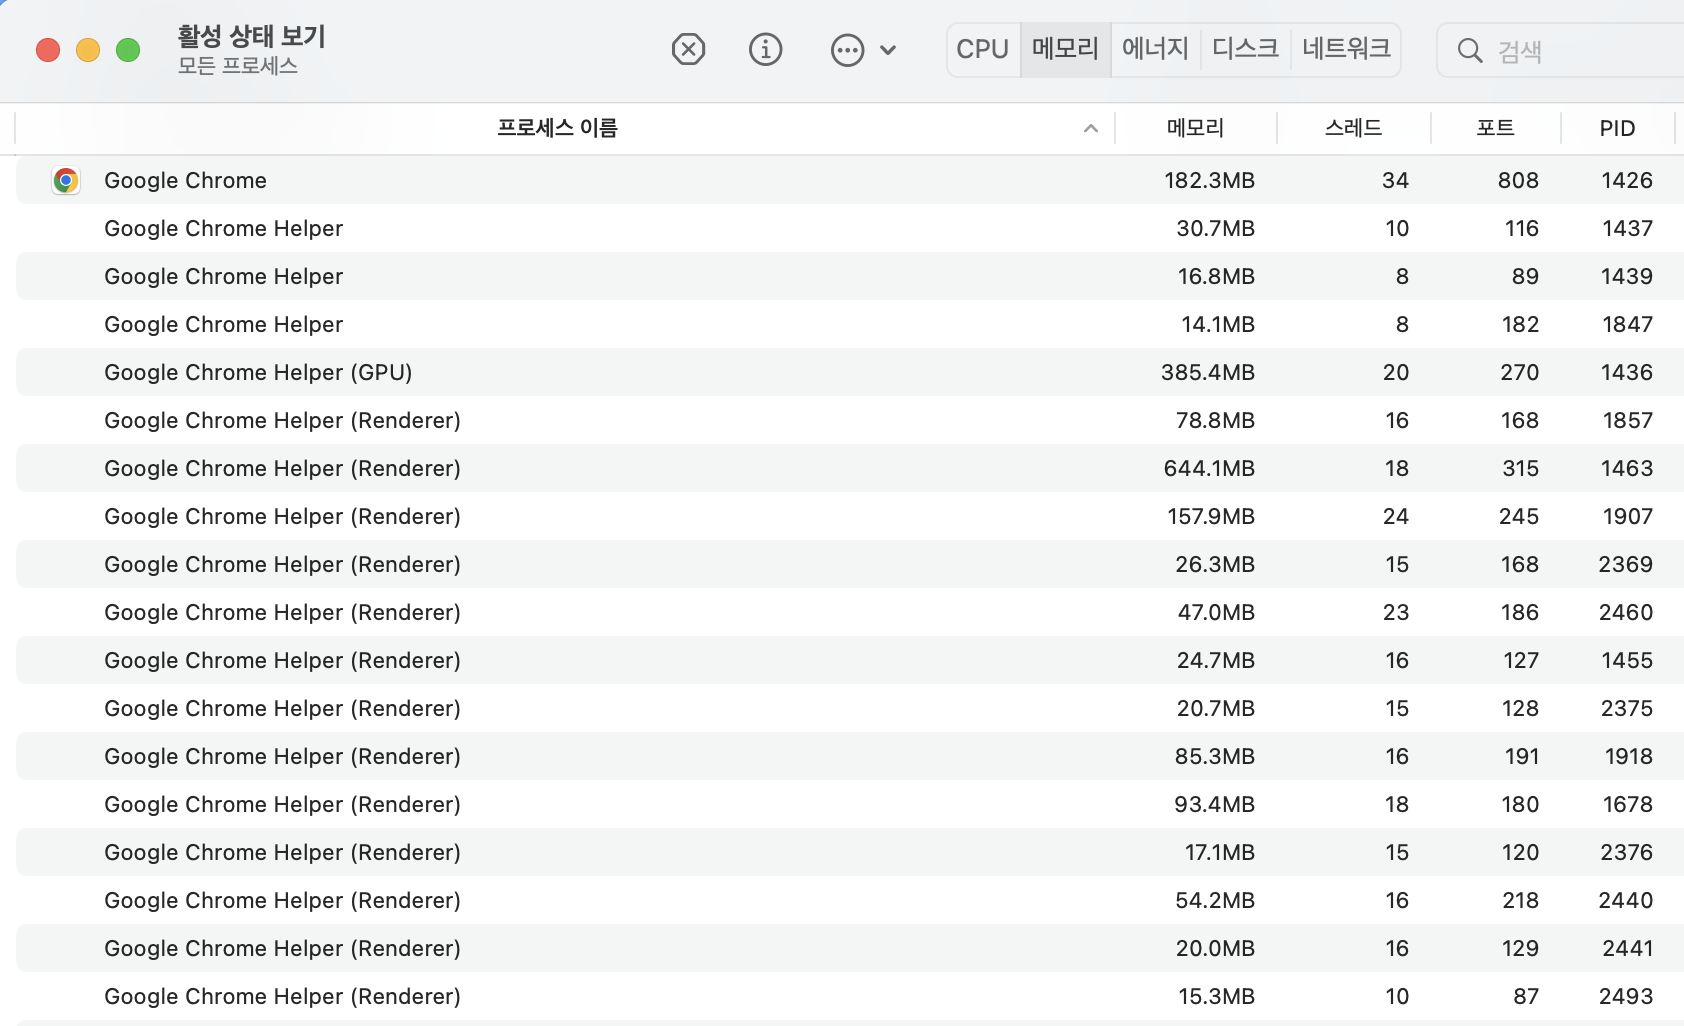Switch to the CPU tab
The height and width of the screenshot is (1026, 1684).
983,49
